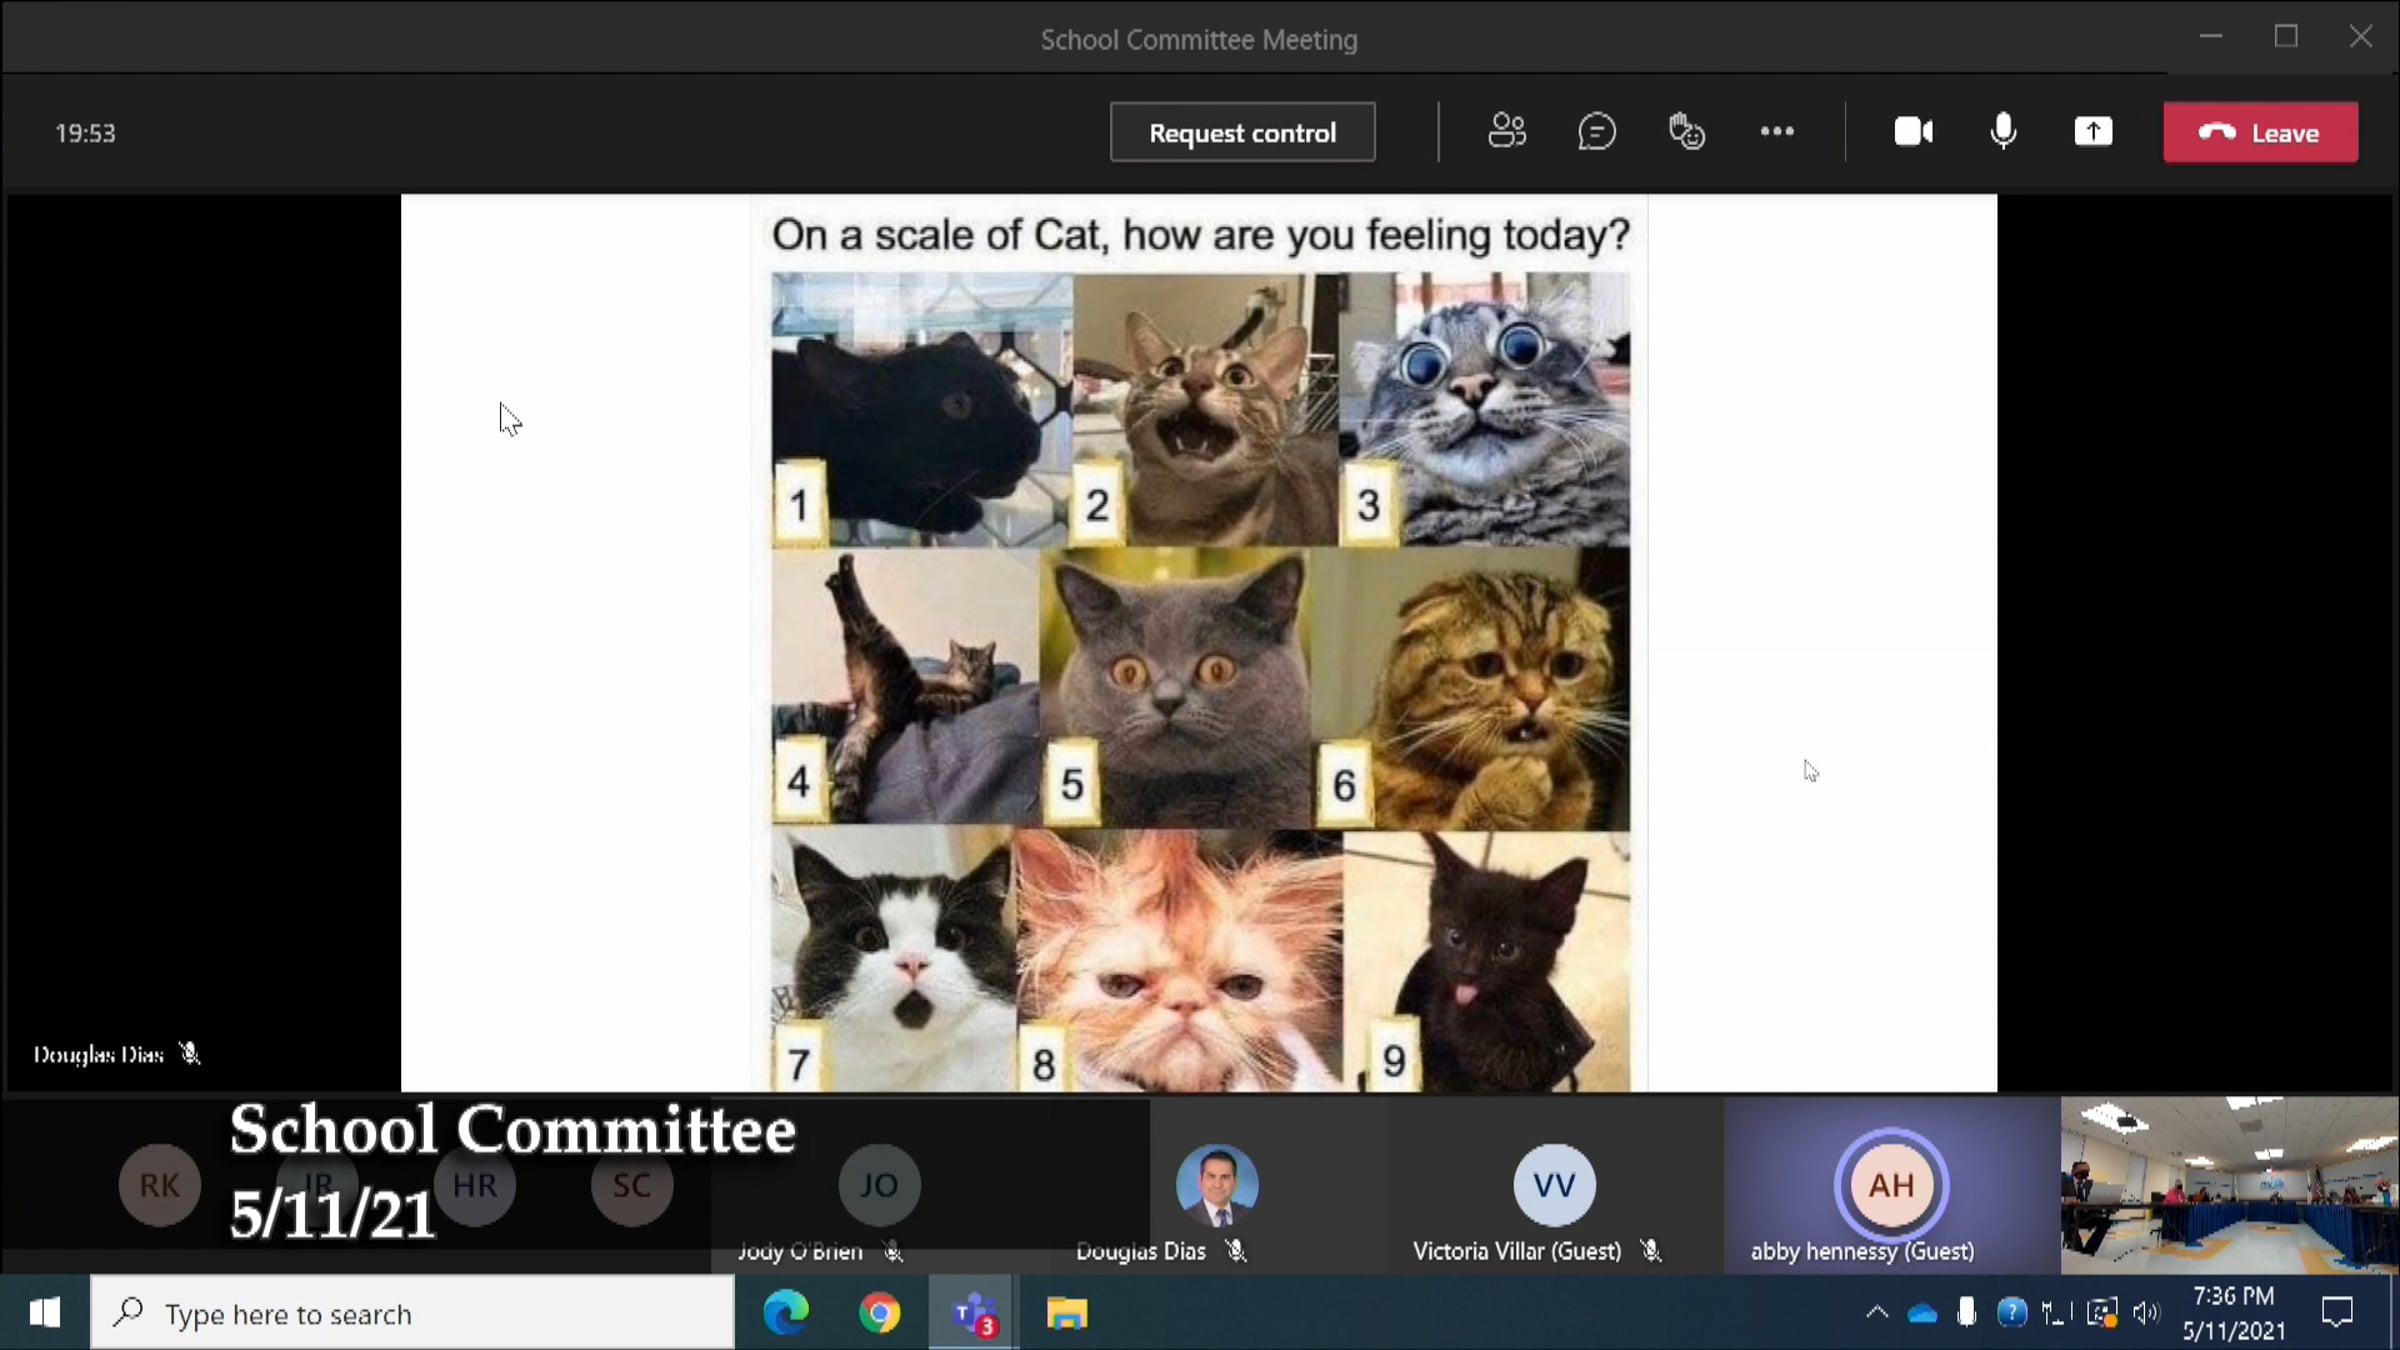
Task: Open the taskbar clock and date
Action: pyautogui.click(x=2234, y=1313)
